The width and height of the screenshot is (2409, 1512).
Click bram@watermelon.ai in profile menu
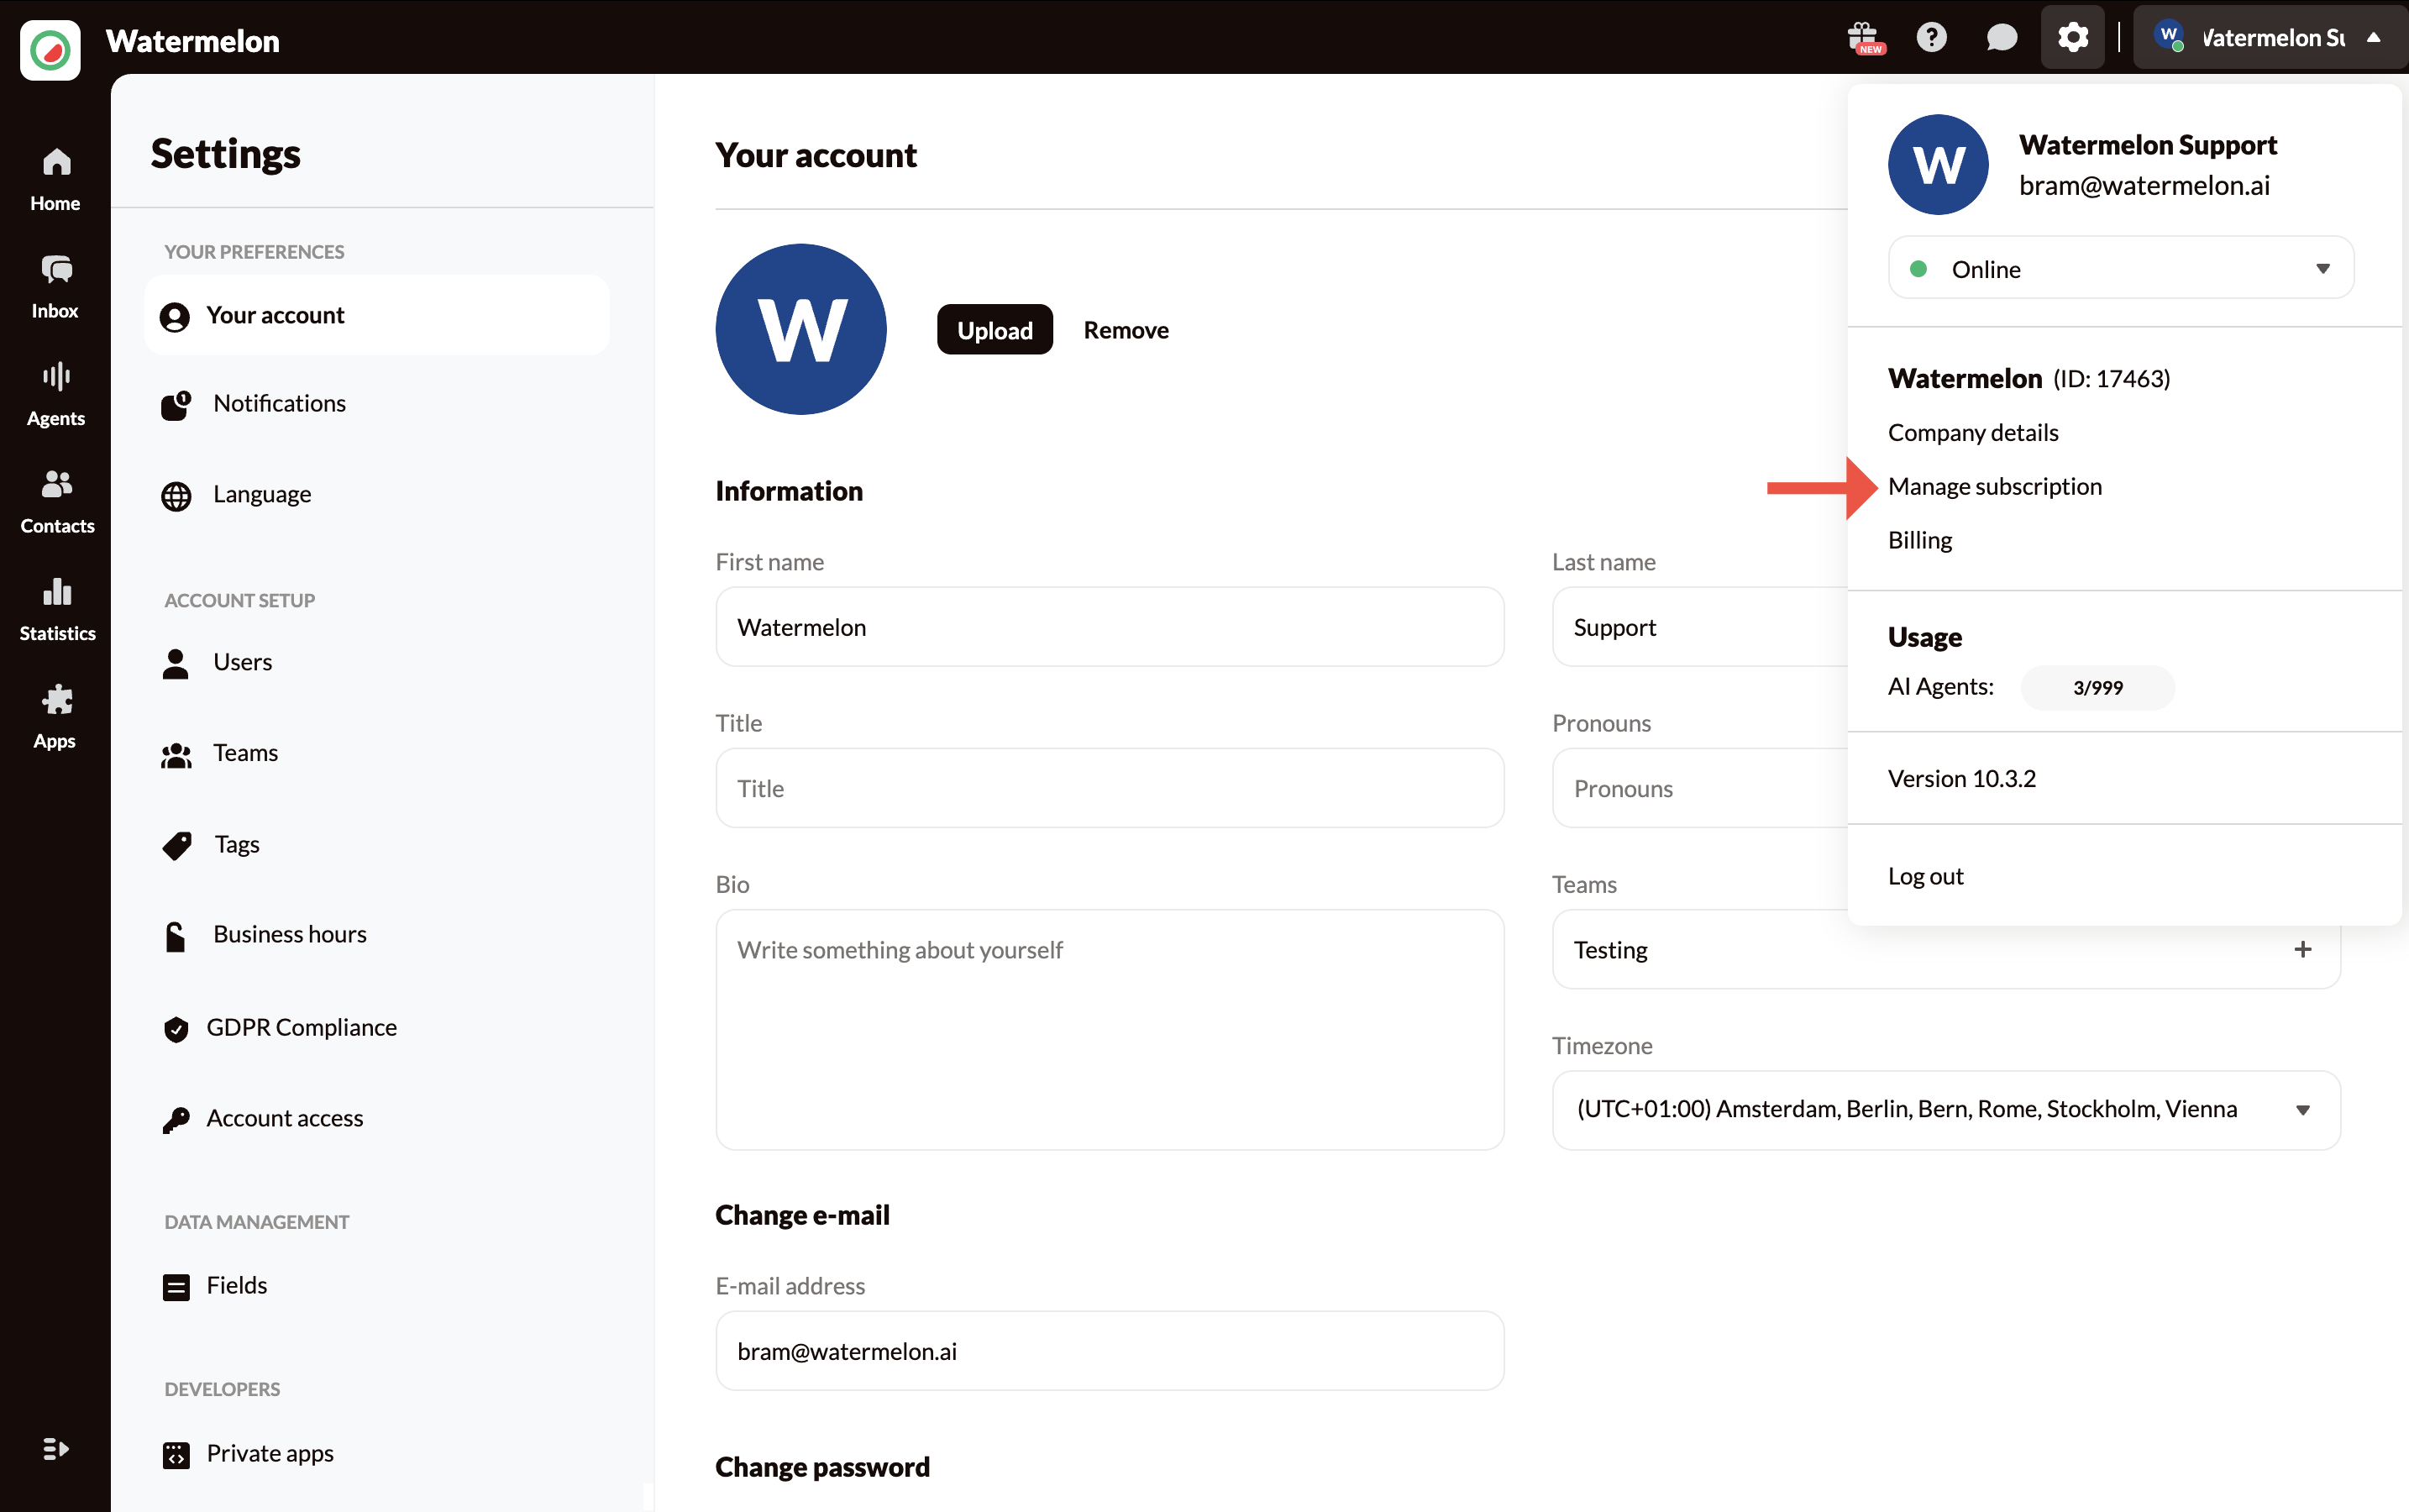2144,186
